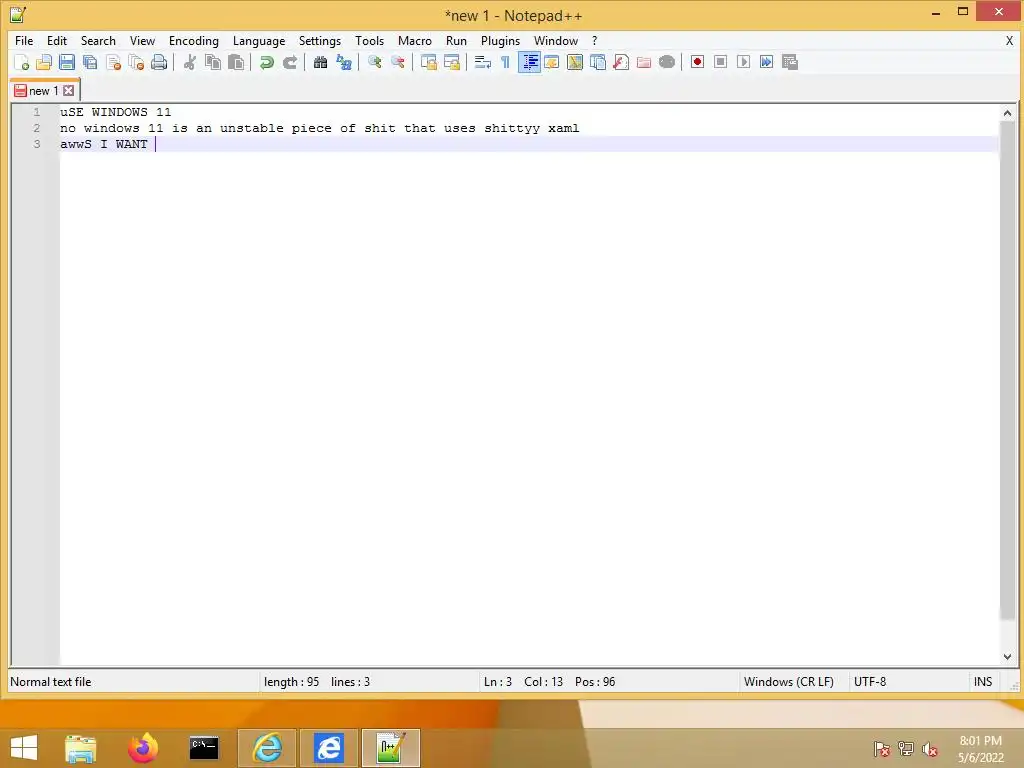
Task: Click the Replace toolbar icon
Action: [344, 62]
